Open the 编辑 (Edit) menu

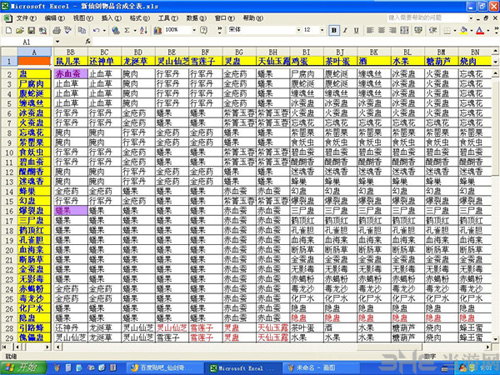point(55,18)
